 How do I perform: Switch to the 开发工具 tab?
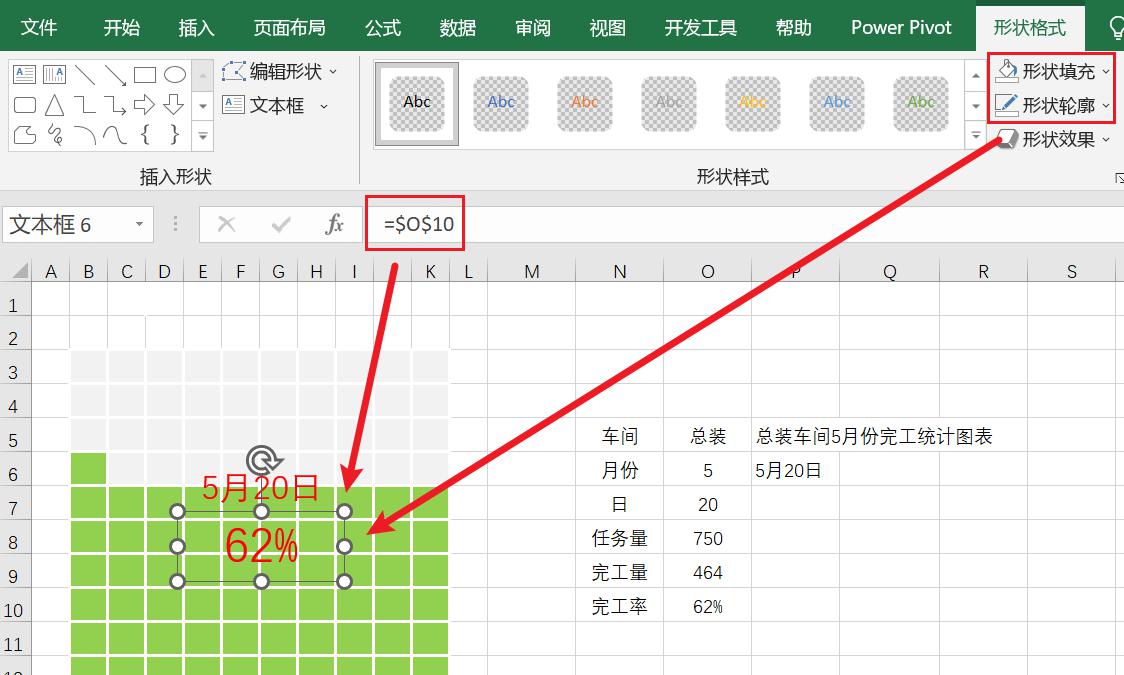click(700, 27)
